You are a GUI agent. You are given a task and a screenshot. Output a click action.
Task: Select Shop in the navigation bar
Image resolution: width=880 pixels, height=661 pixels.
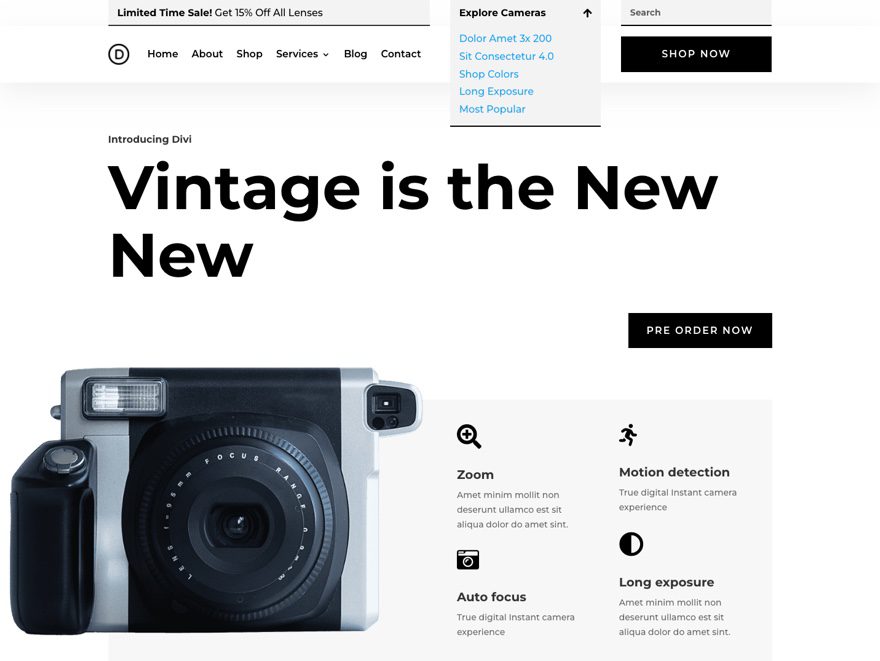tap(249, 54)
